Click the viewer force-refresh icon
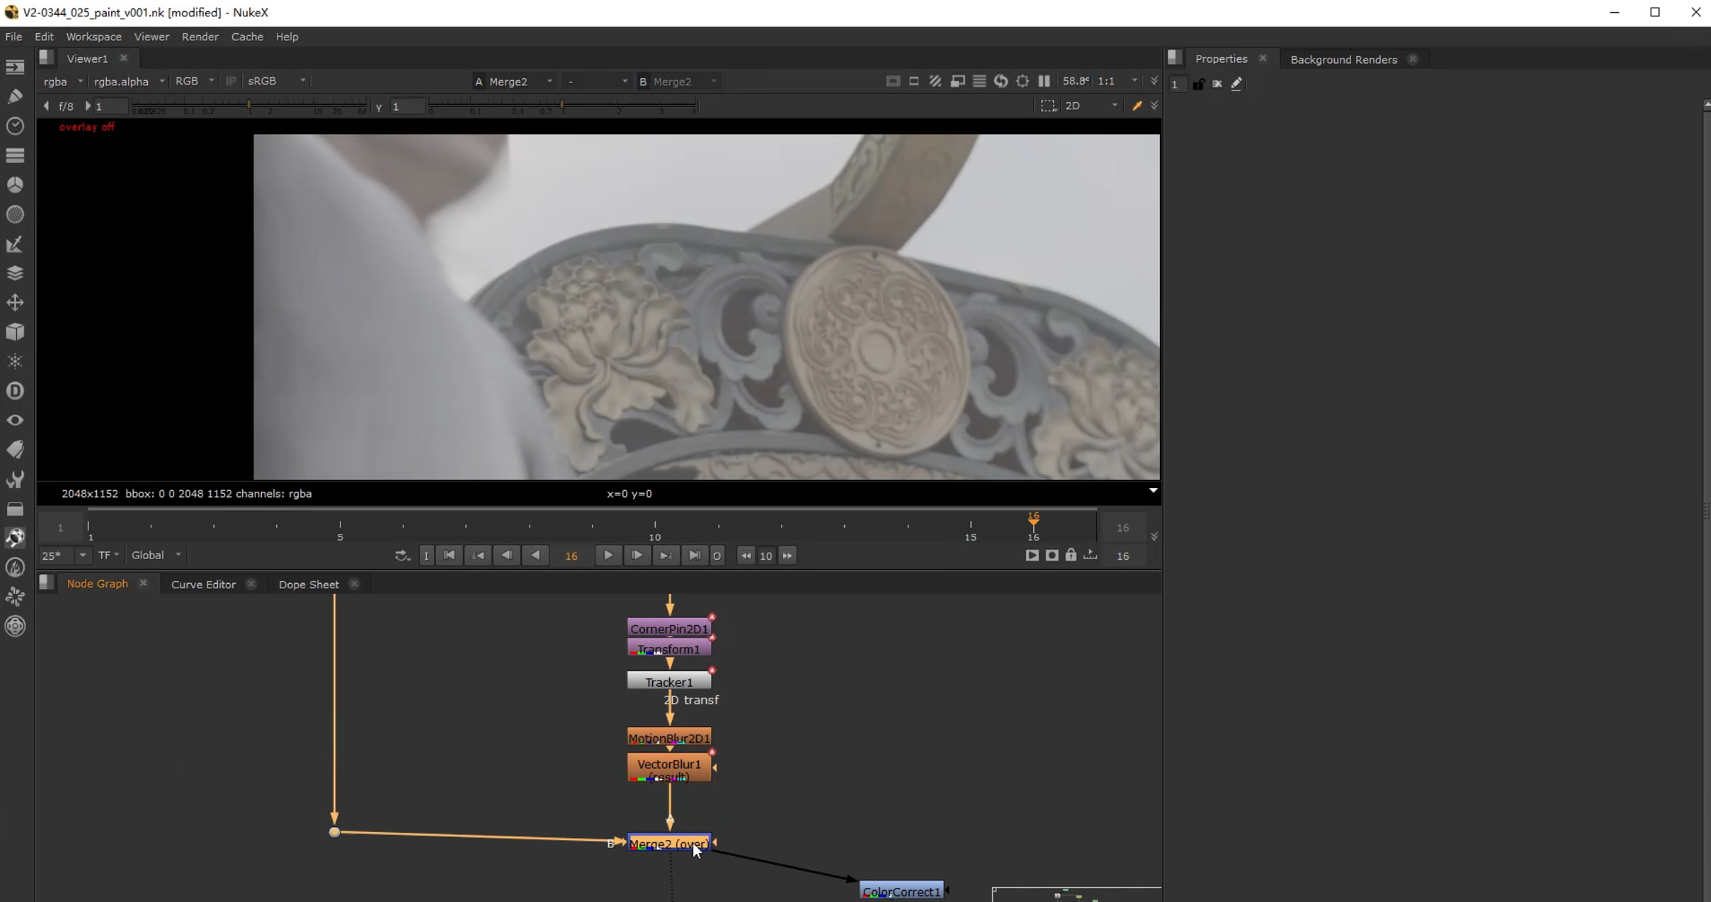Image resolution: width=1711 pixels, height=902 pixels. [x=1001, y=81]
